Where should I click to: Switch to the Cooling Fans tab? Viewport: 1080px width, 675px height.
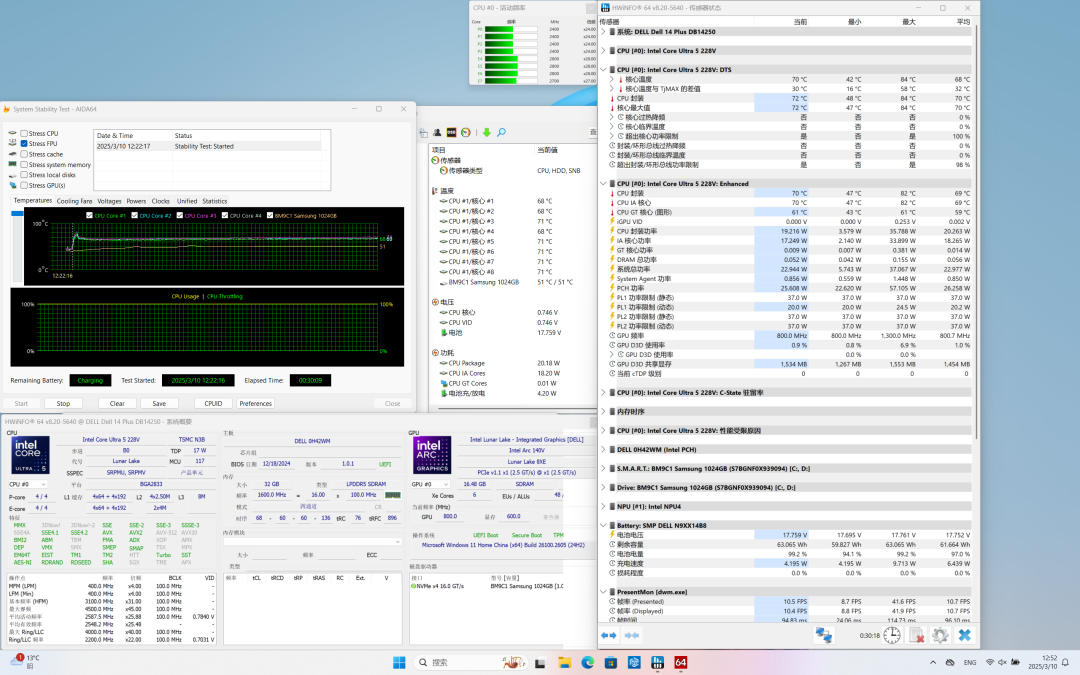pos(74,201)
